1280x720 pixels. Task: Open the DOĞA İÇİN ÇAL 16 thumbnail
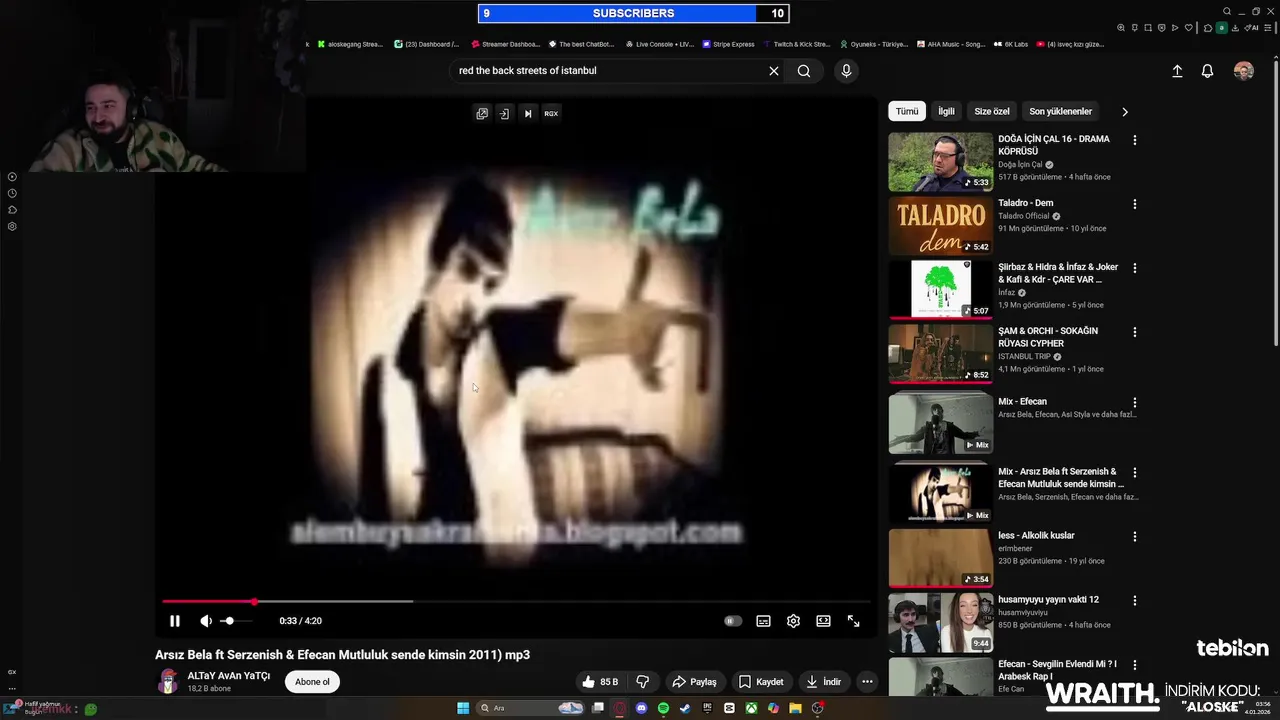pos(940,161)
